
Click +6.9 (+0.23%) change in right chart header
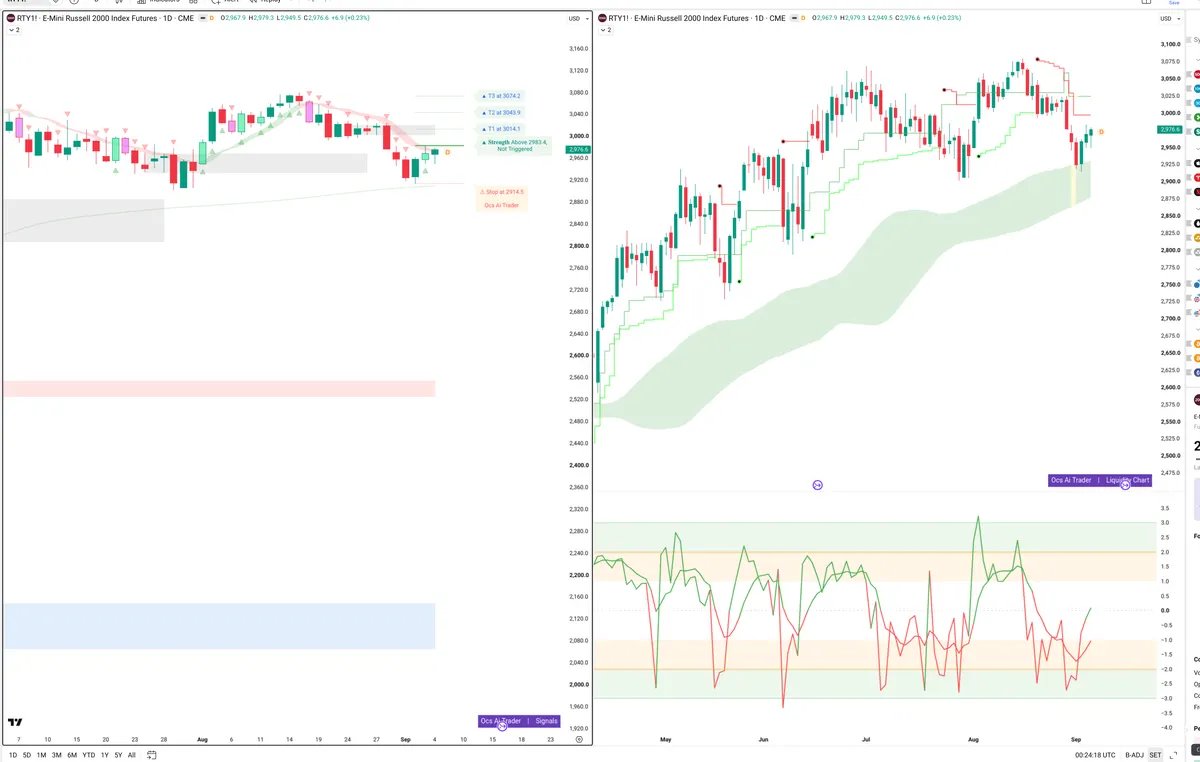pos(940,18)
